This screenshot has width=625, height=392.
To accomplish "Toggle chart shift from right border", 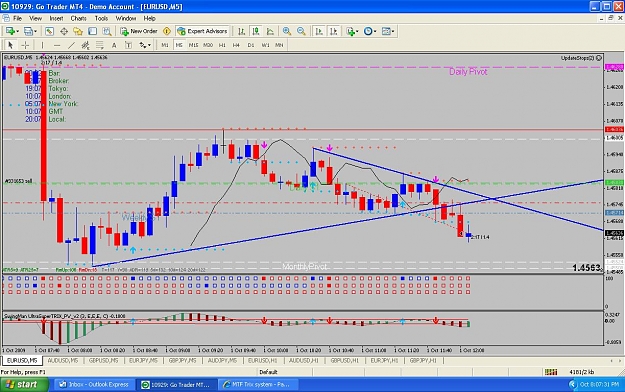I will pyautogui.click(x=334, y=31).
